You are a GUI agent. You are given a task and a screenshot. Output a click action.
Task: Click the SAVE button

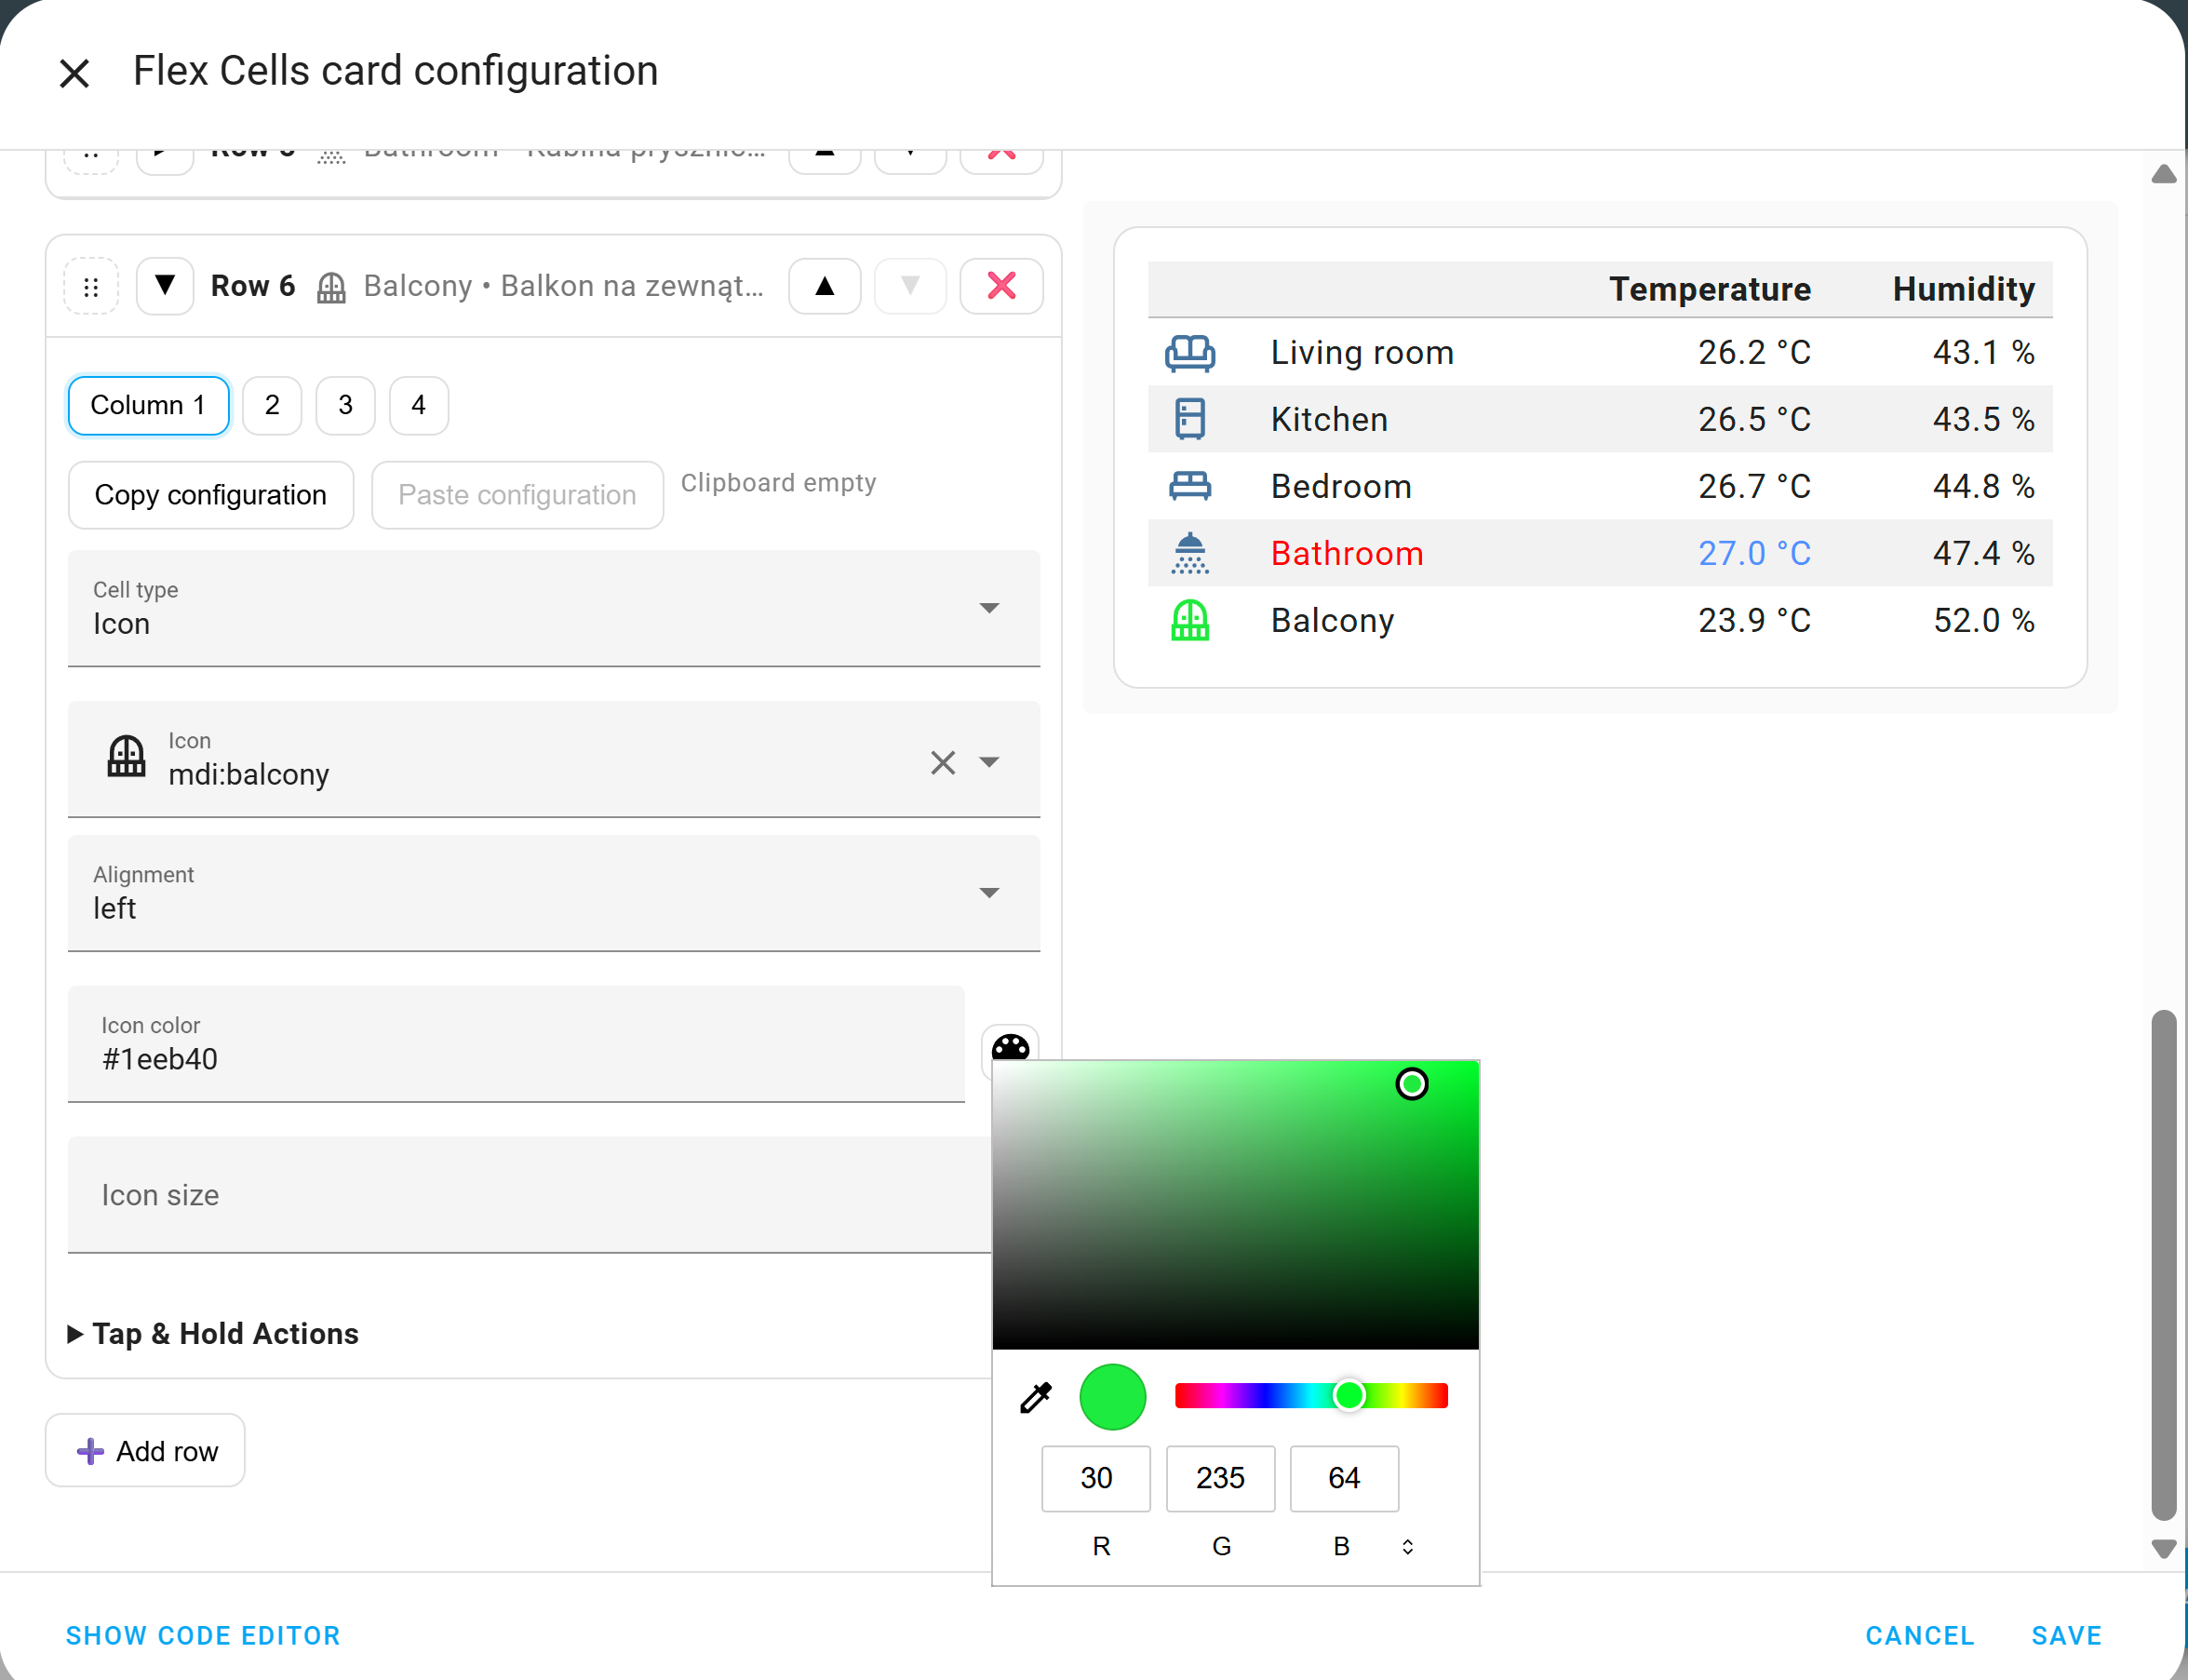pyautogui.click(x=2066, y=1635)
